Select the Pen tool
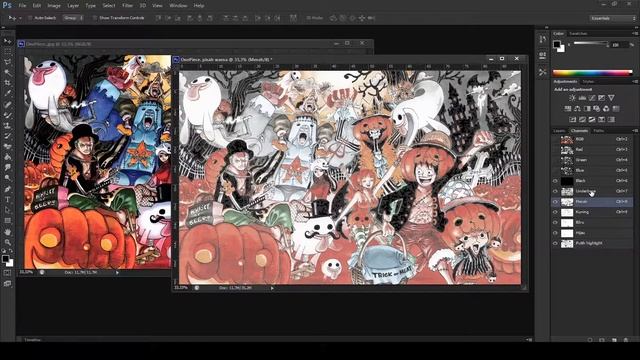Image resolution: width=640 pixels, height=360 pixels. point(7,189)
